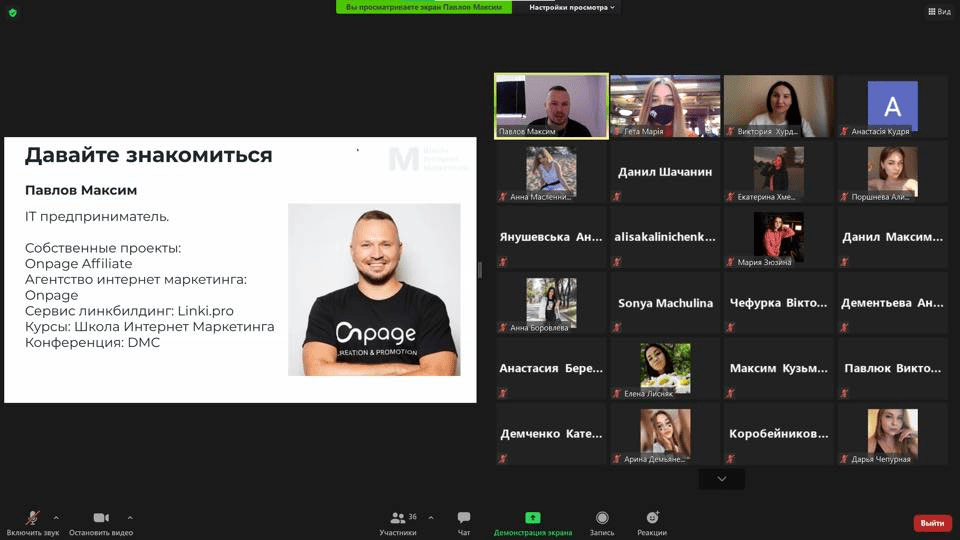This screenshot has width=960, height=540.
Task: Select Павлюк Викто tile
Action: [x=893, y=369]
